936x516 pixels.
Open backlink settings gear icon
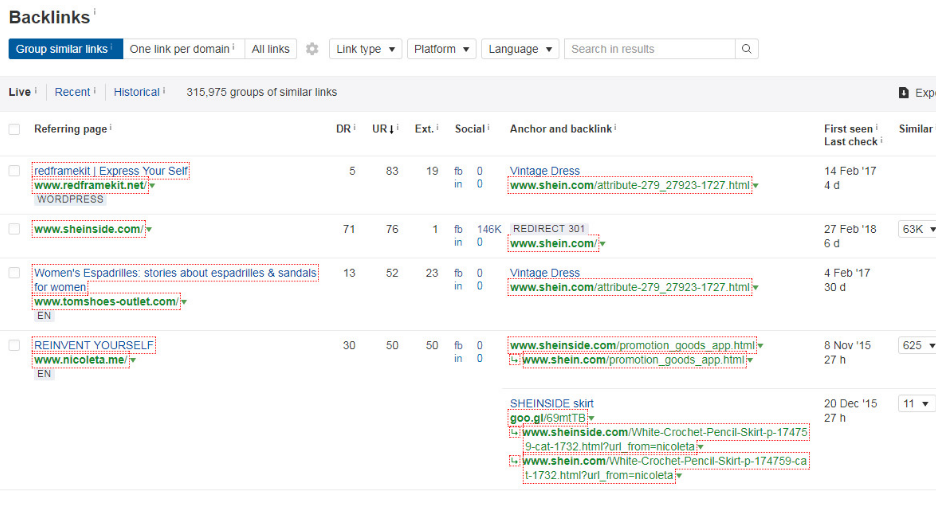[312, 49]
